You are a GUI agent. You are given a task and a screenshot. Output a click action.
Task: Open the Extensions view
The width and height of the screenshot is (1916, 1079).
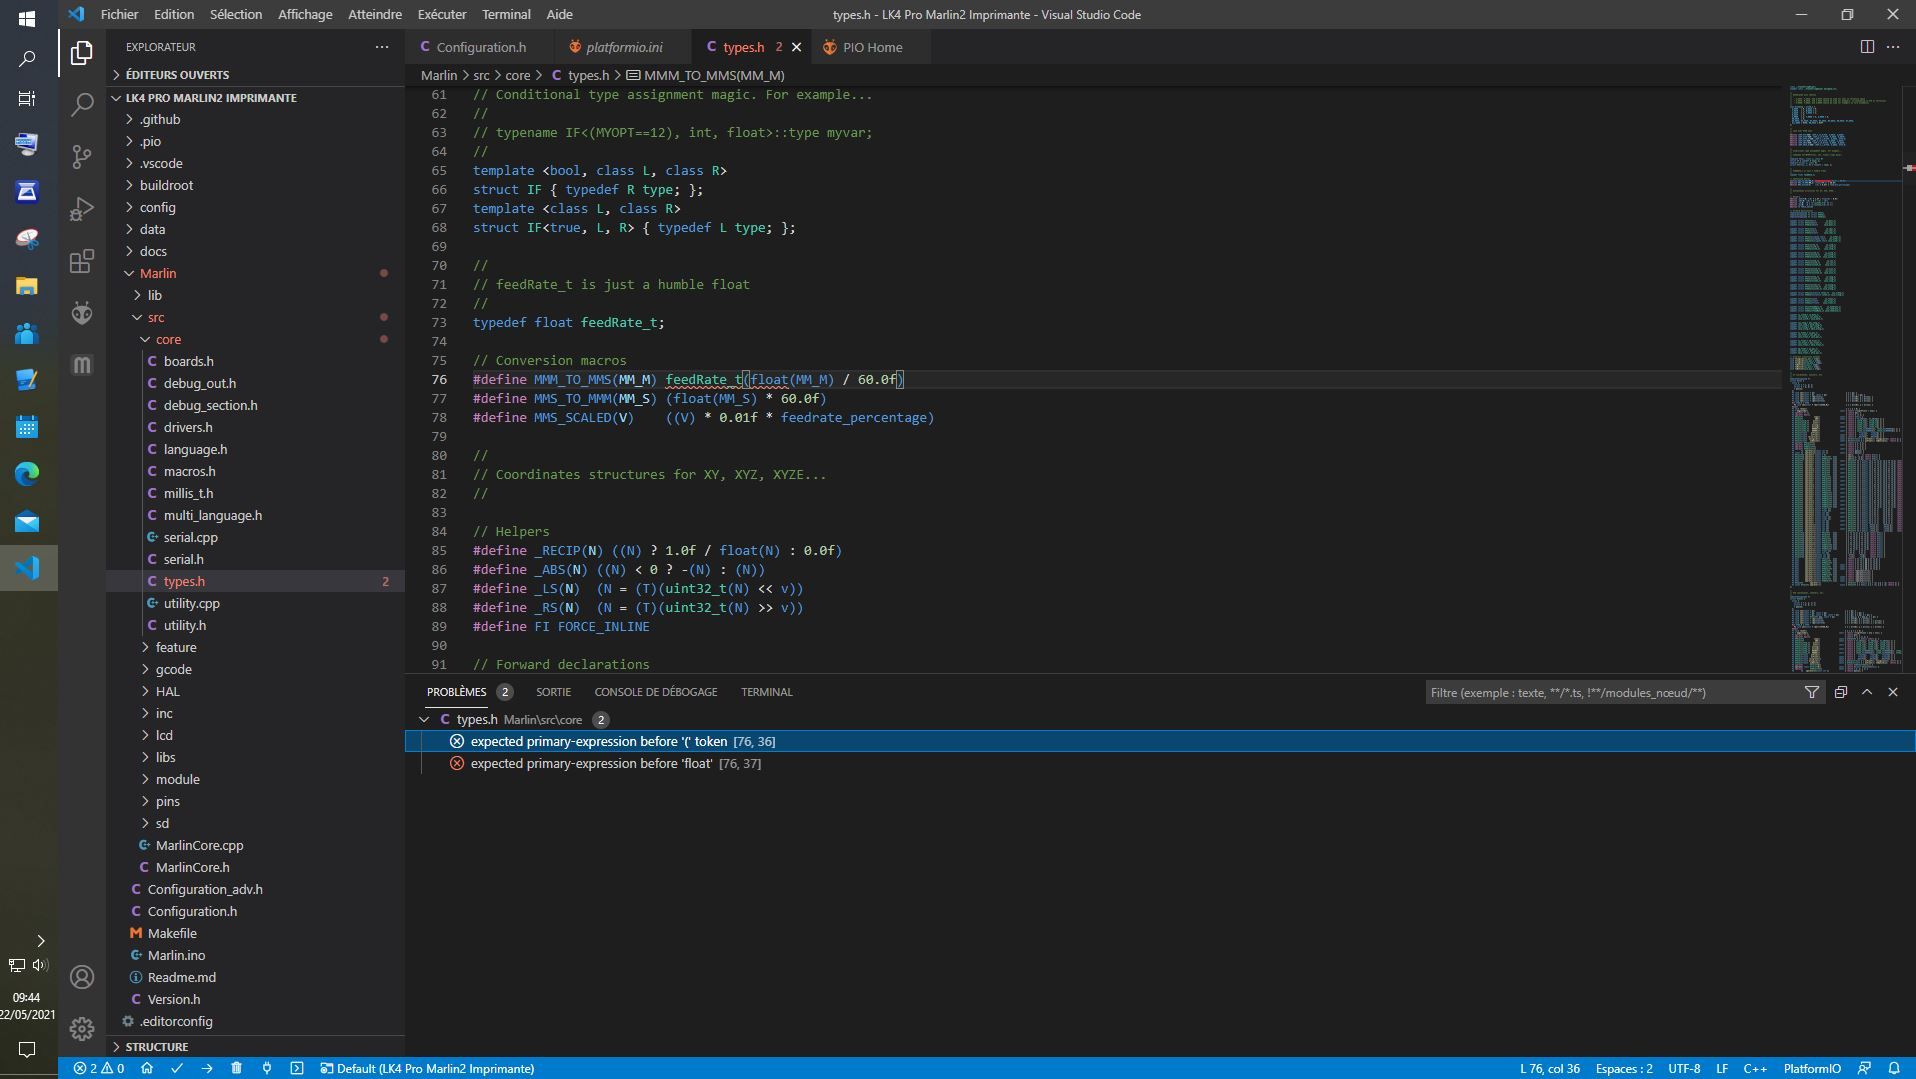82,262
